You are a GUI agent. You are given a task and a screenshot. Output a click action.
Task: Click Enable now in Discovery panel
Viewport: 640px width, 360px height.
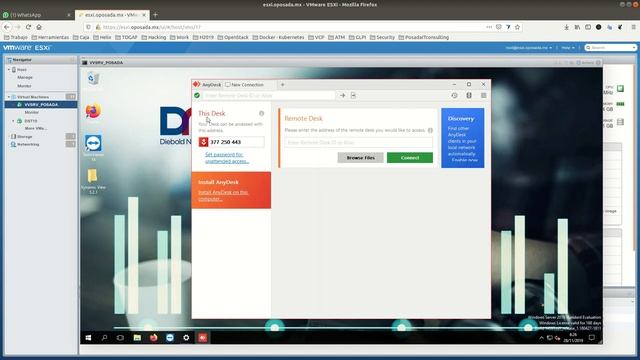pos(464,160)
